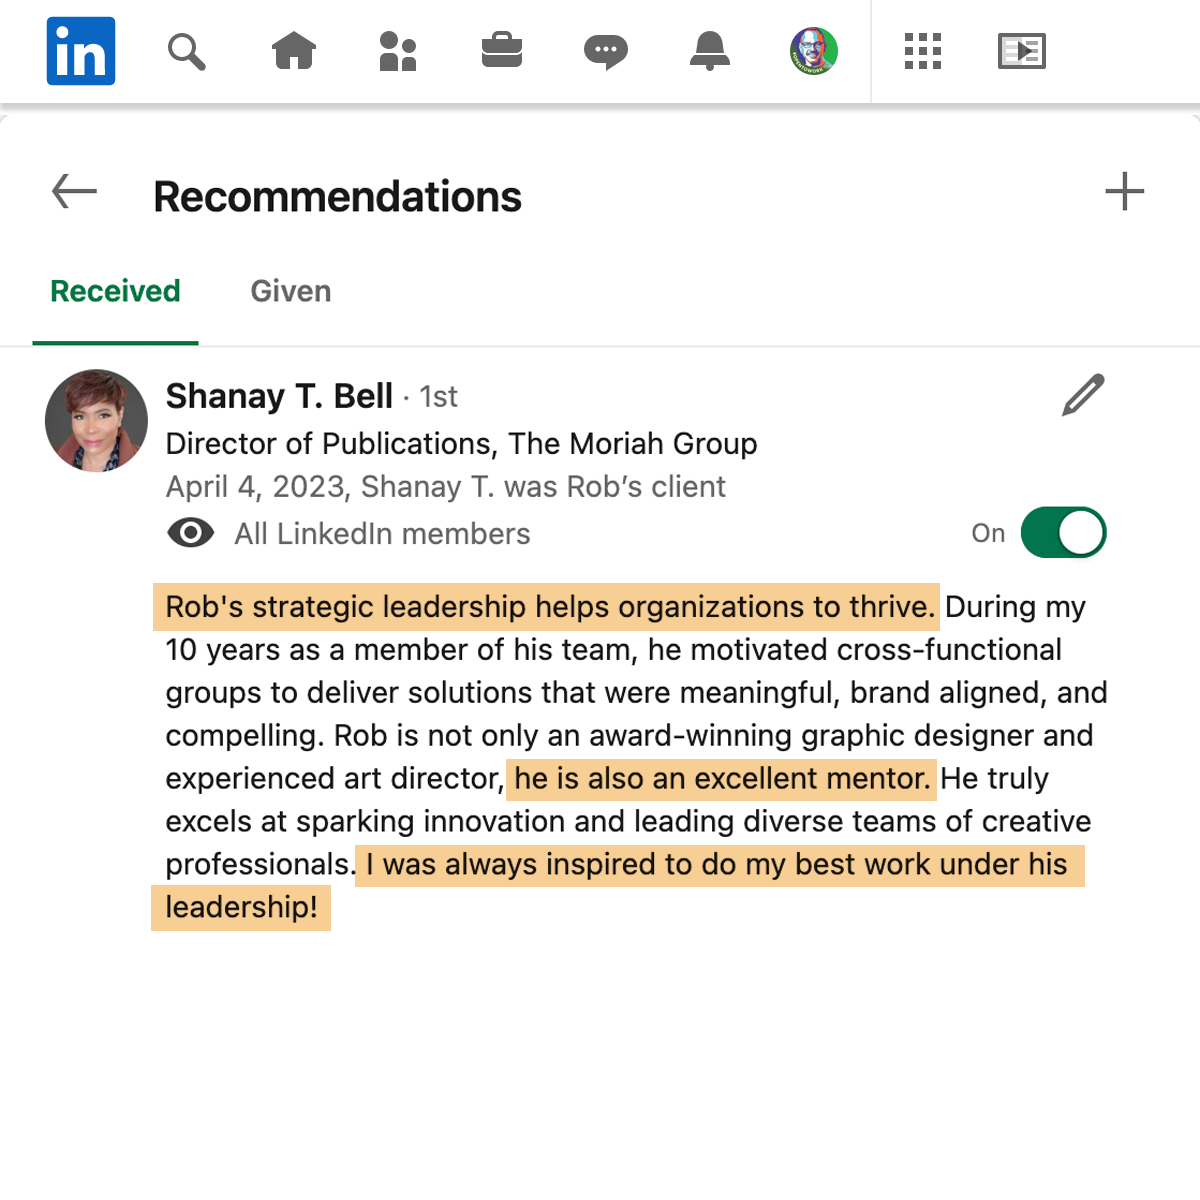Turn off the recommendation On toggle
The height and width of the screenshot is (1200, 1200).
1064,532
